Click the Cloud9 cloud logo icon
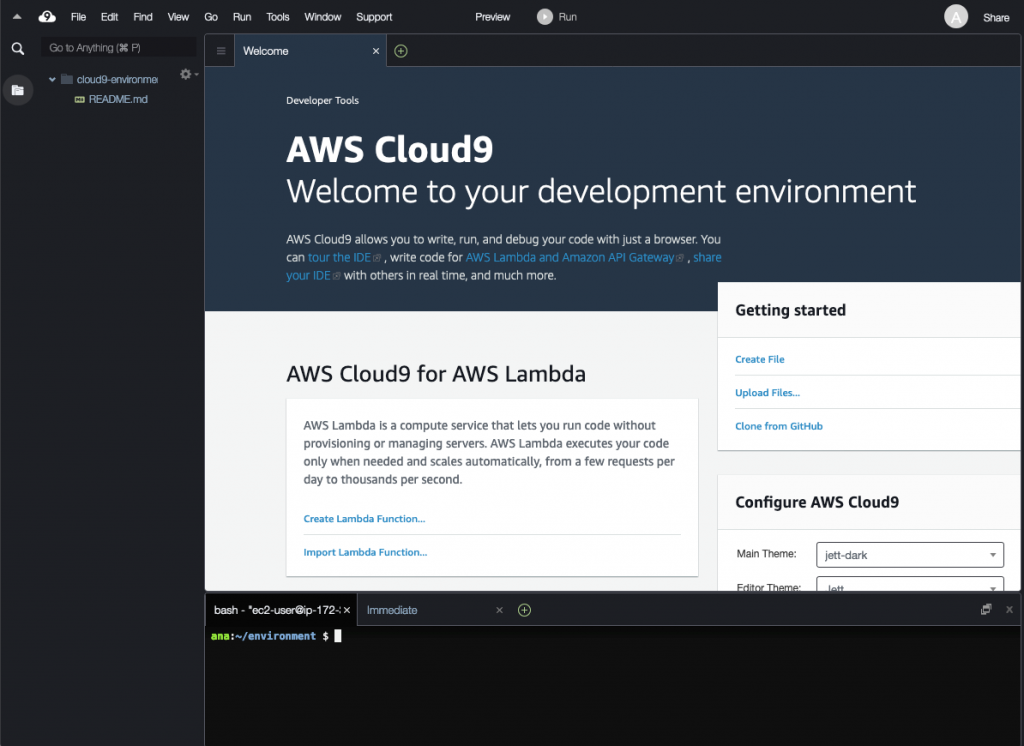 pos(47,17)
